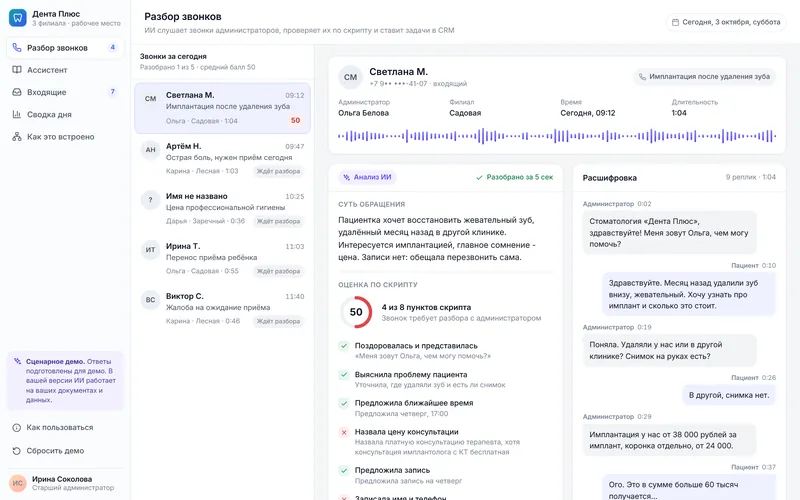Select the Артём Н. call in list
The height and width of the screenshot is (500, 800).
point(222,158)
